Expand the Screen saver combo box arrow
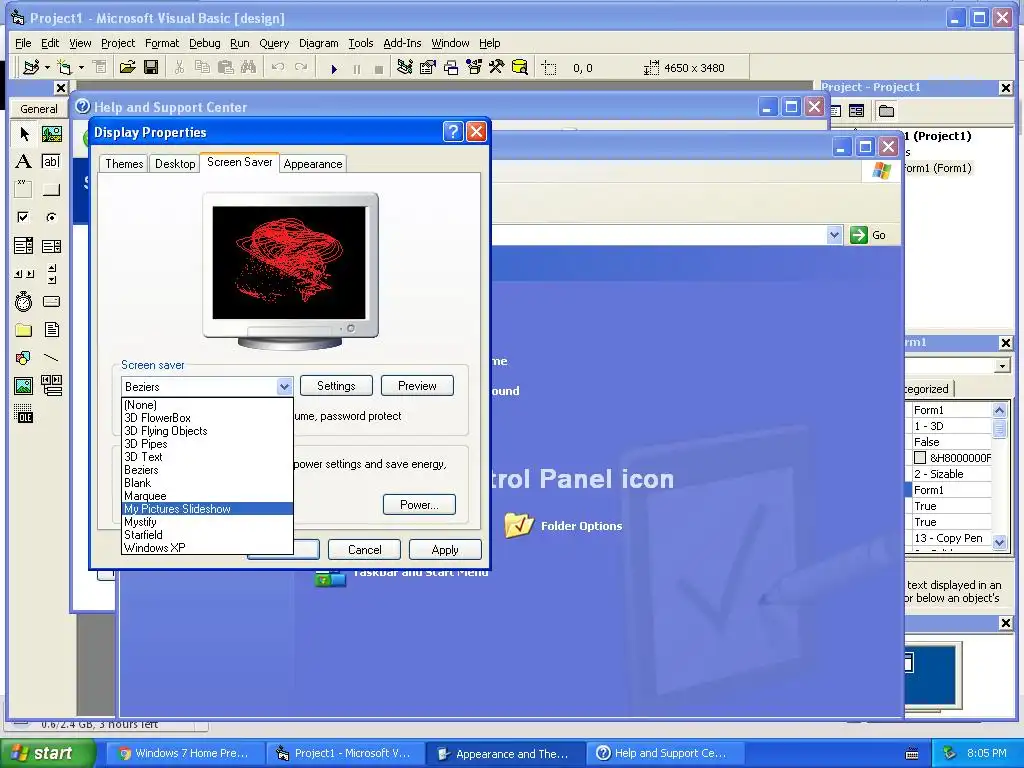 (284, 387)
